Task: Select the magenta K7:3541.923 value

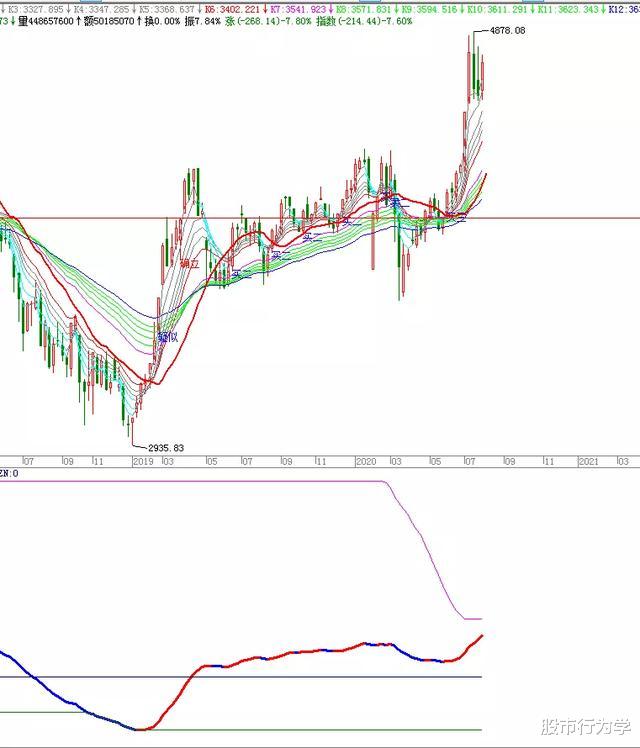Action: (x=298, y=10)
